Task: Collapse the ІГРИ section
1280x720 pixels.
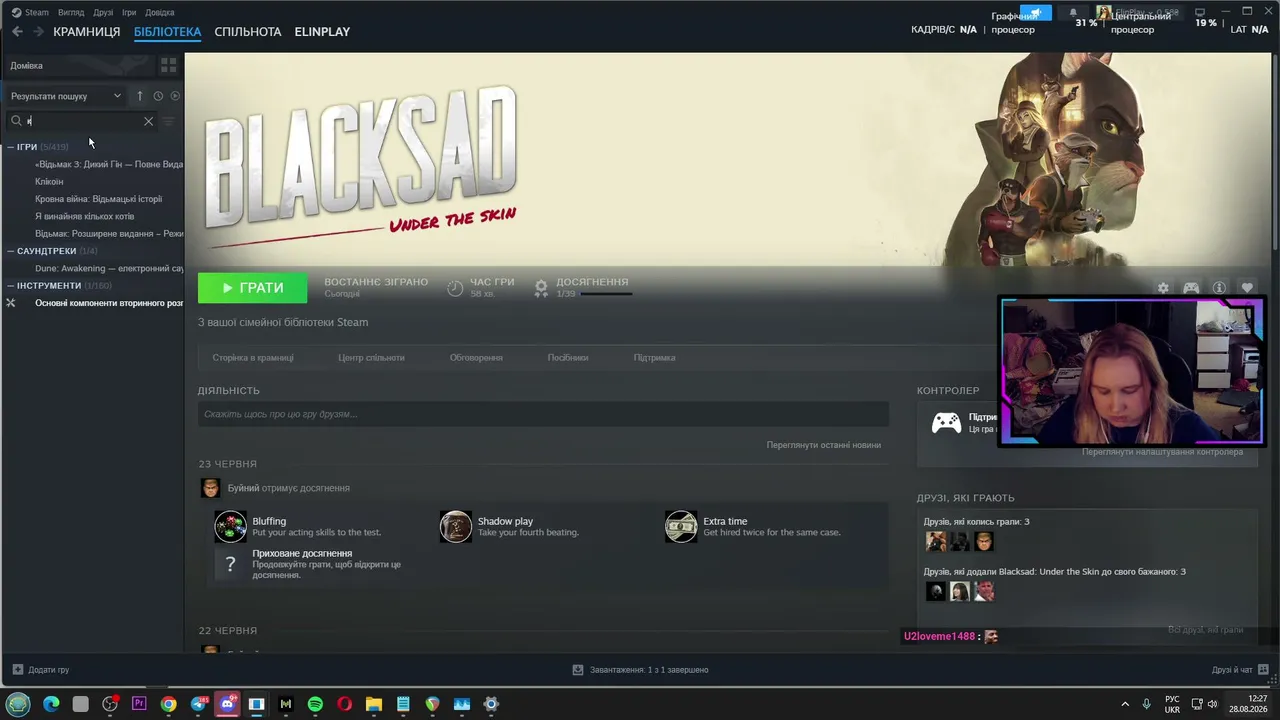Action: click(x=10, y=147)
